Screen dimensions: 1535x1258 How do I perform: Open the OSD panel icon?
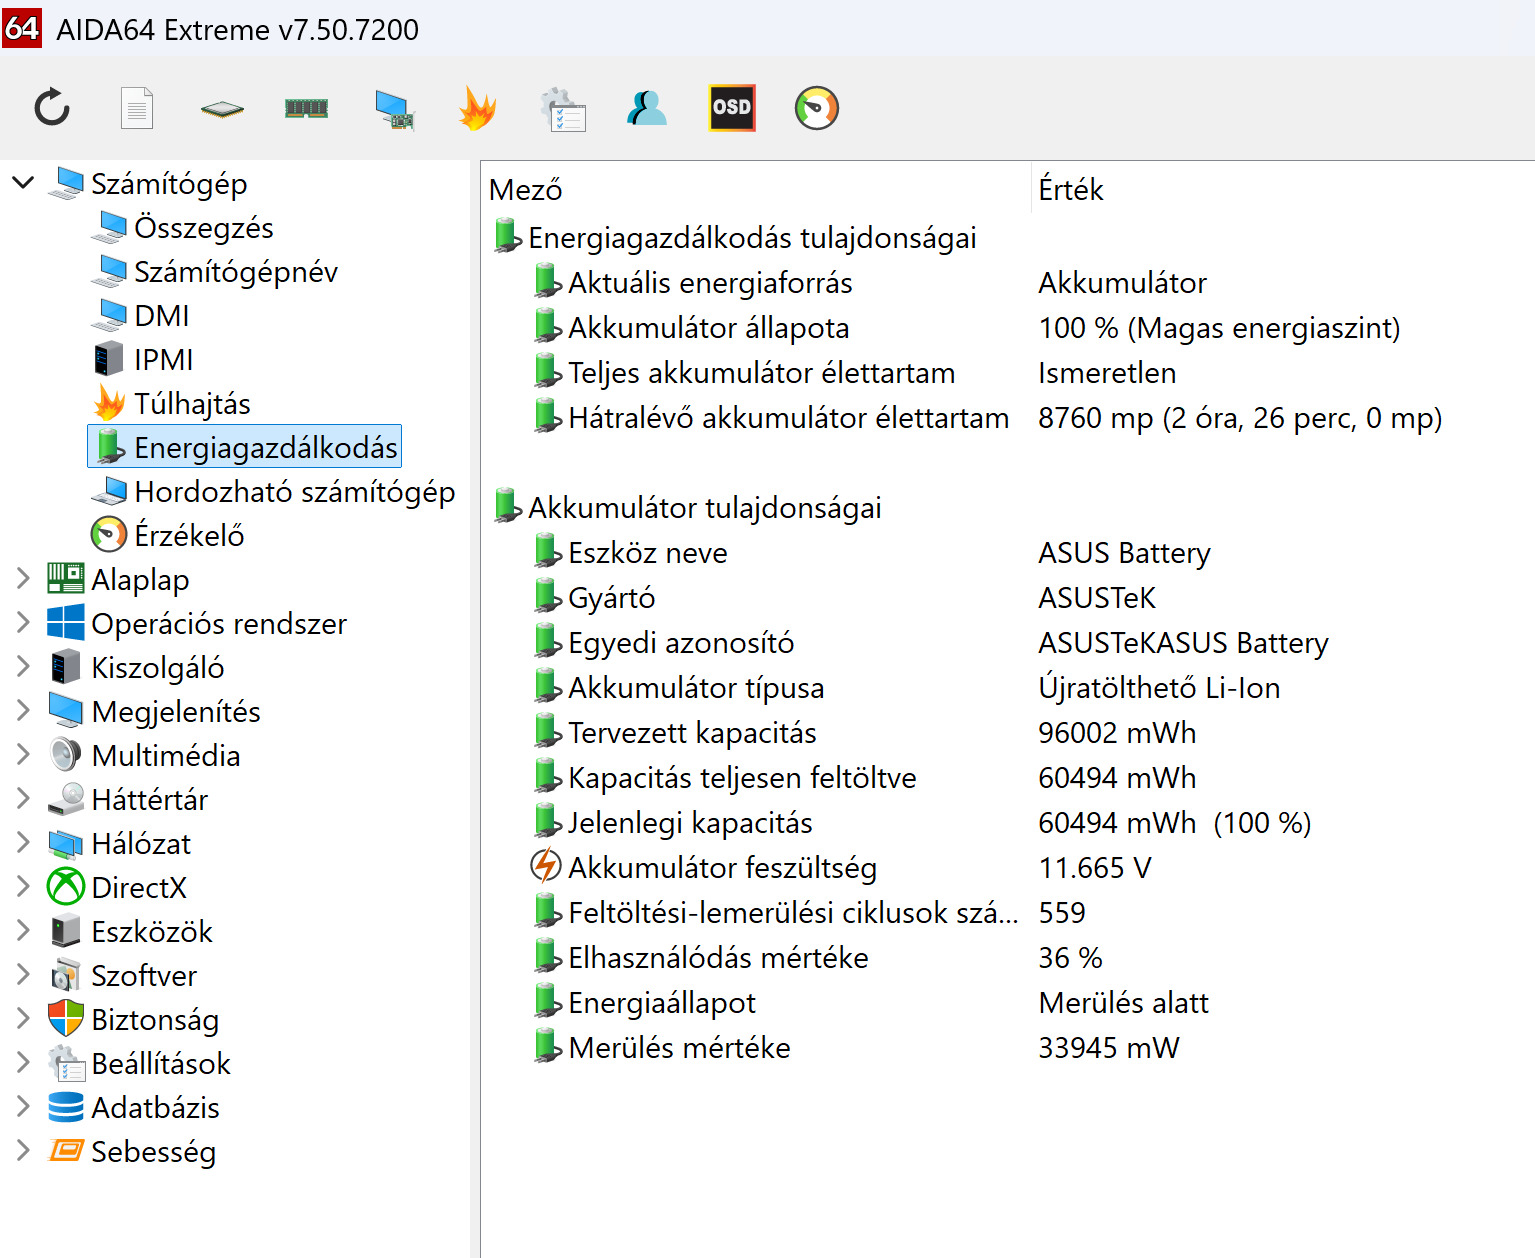click(731, 108)
